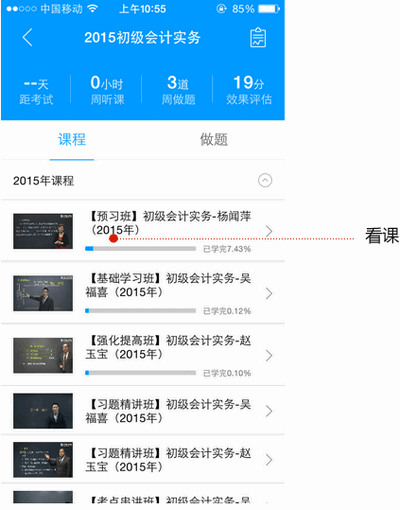Screen dimensions: 400x510
Task: Collapse the 2015年课程 section
Action: click(265, 180)
